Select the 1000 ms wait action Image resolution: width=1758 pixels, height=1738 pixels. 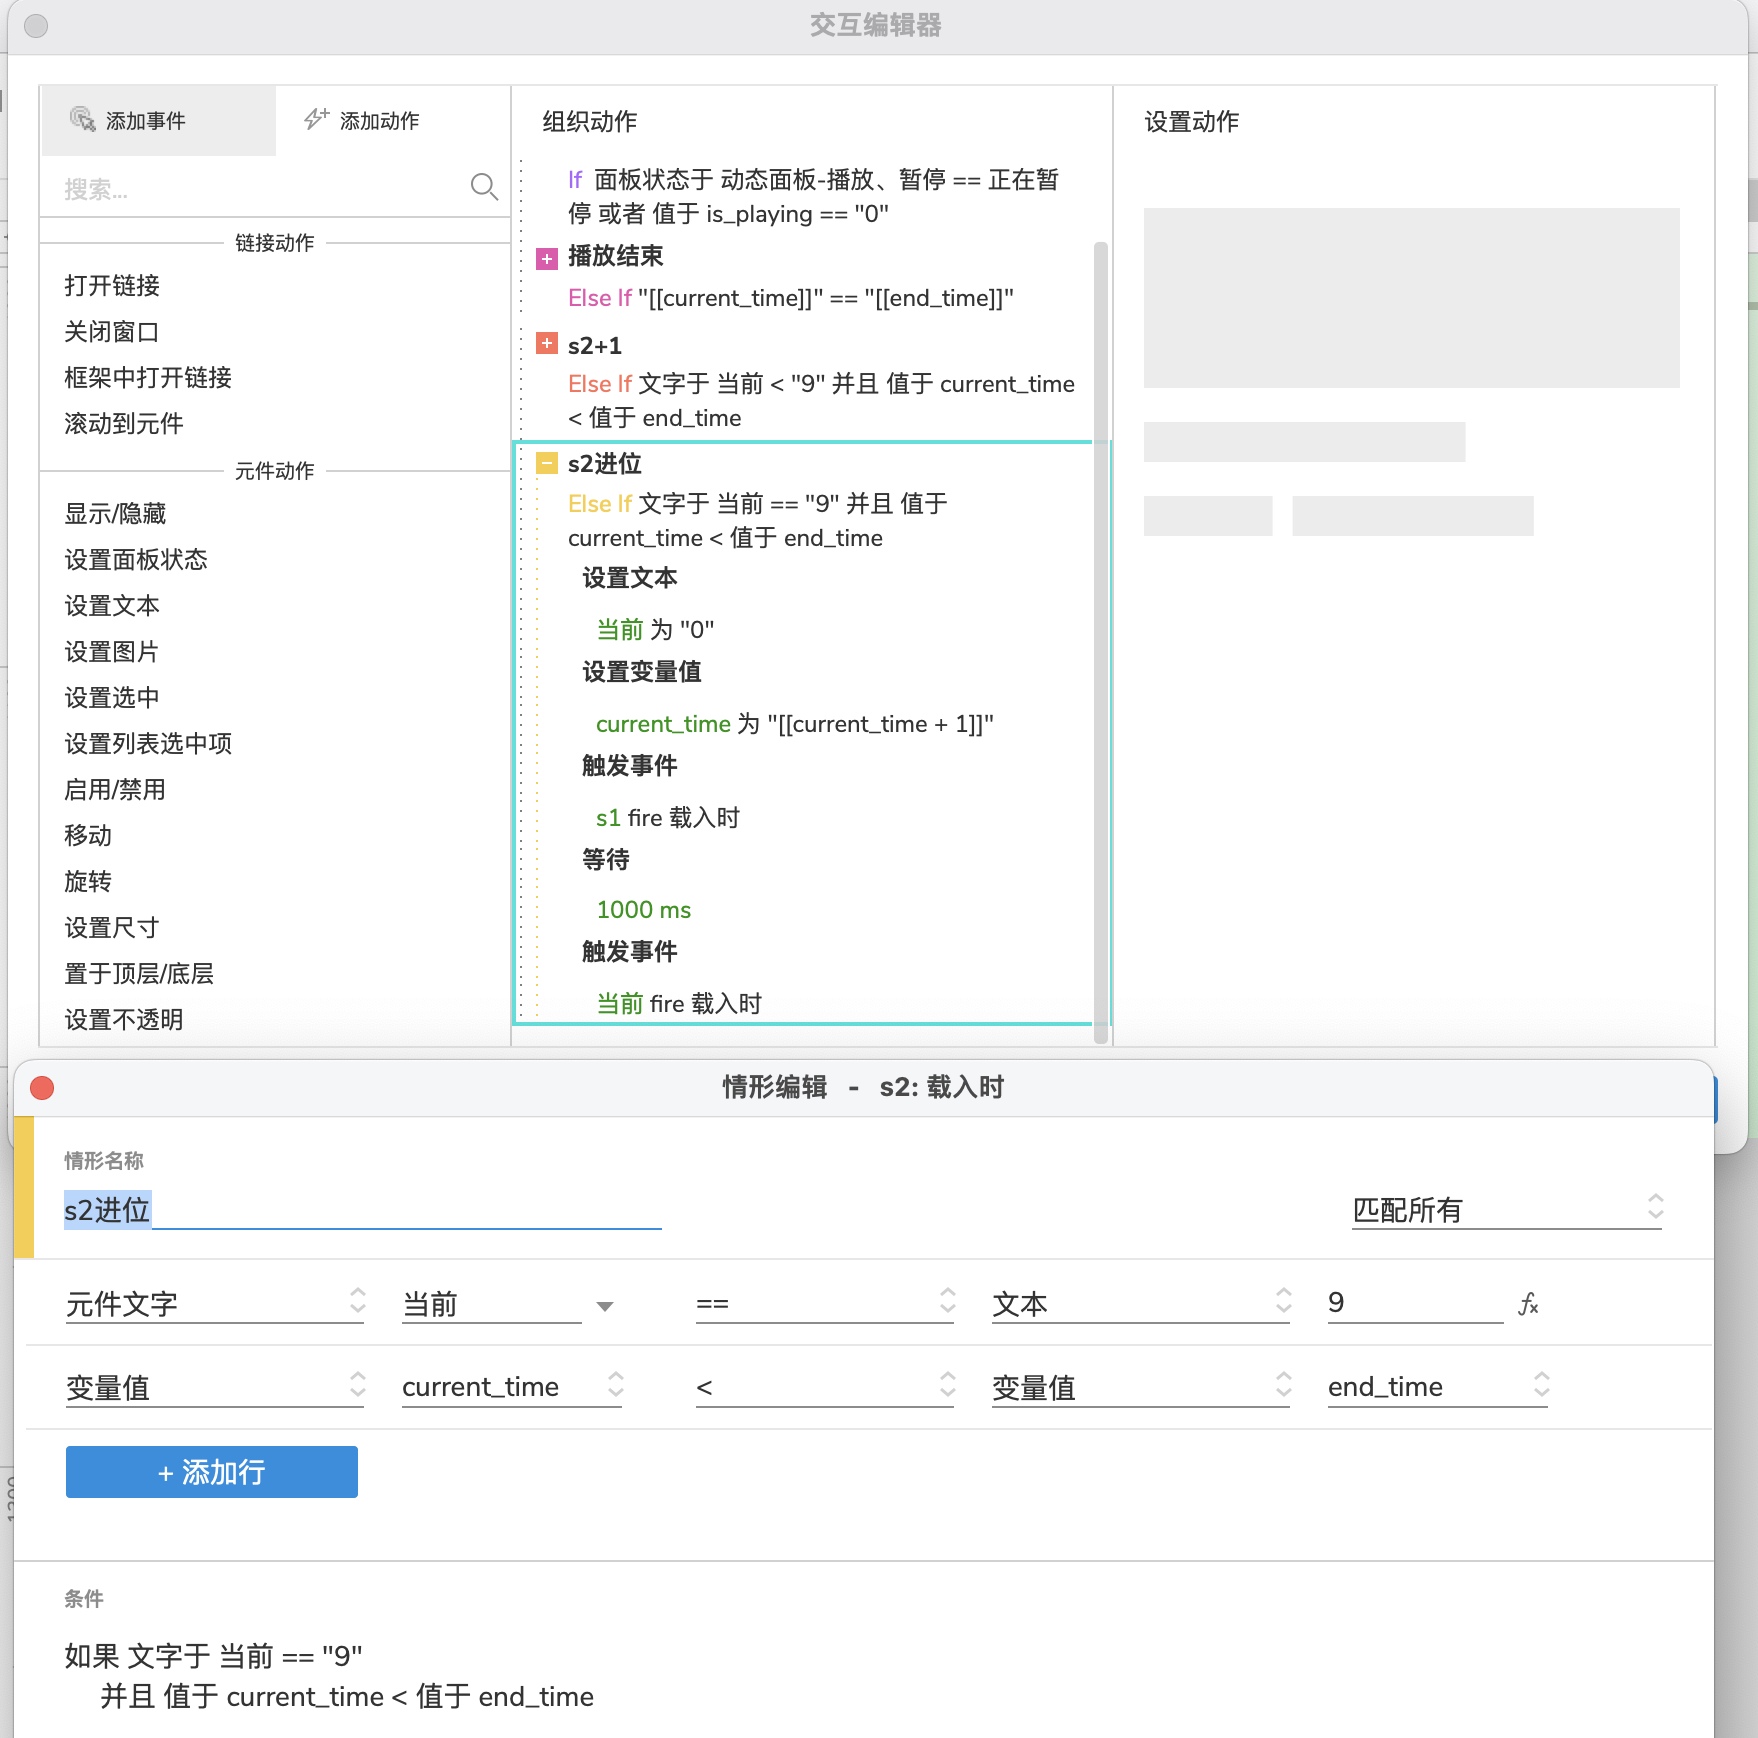pyautogui.click(x=644, y=910)
